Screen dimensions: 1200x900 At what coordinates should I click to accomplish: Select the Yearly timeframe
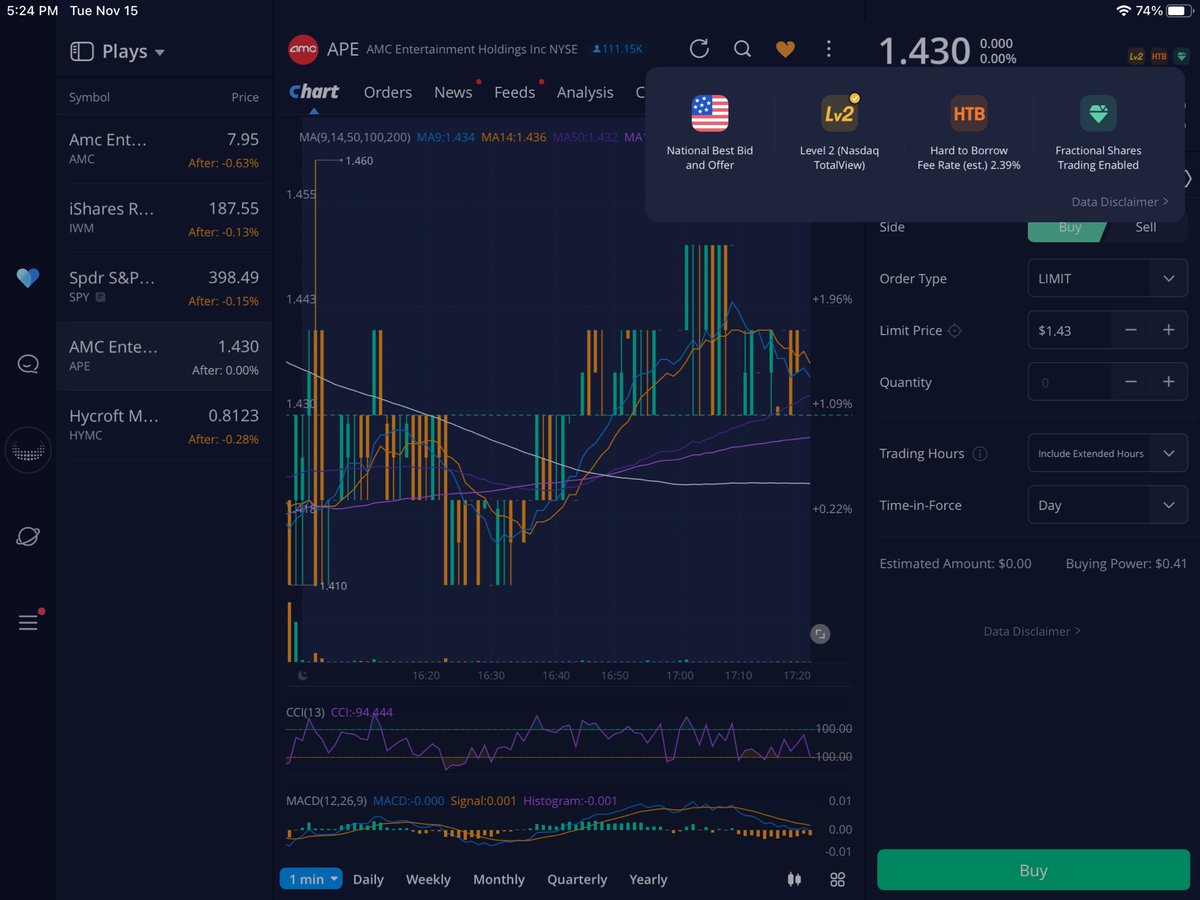[x=648, y=879]
